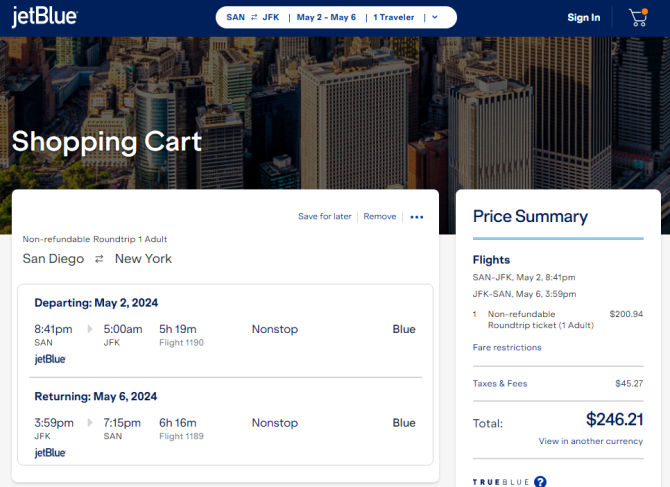670x487 pixels.
Task: Click the SAN JFK route in search pill
Action: (253, 17)
